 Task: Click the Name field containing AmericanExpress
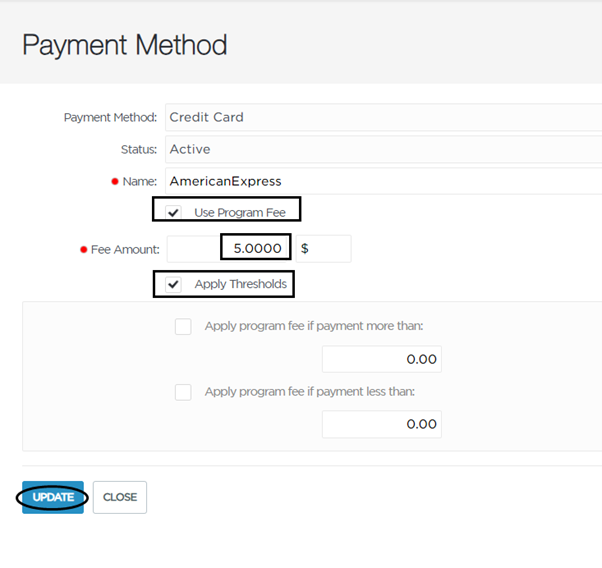384,181
